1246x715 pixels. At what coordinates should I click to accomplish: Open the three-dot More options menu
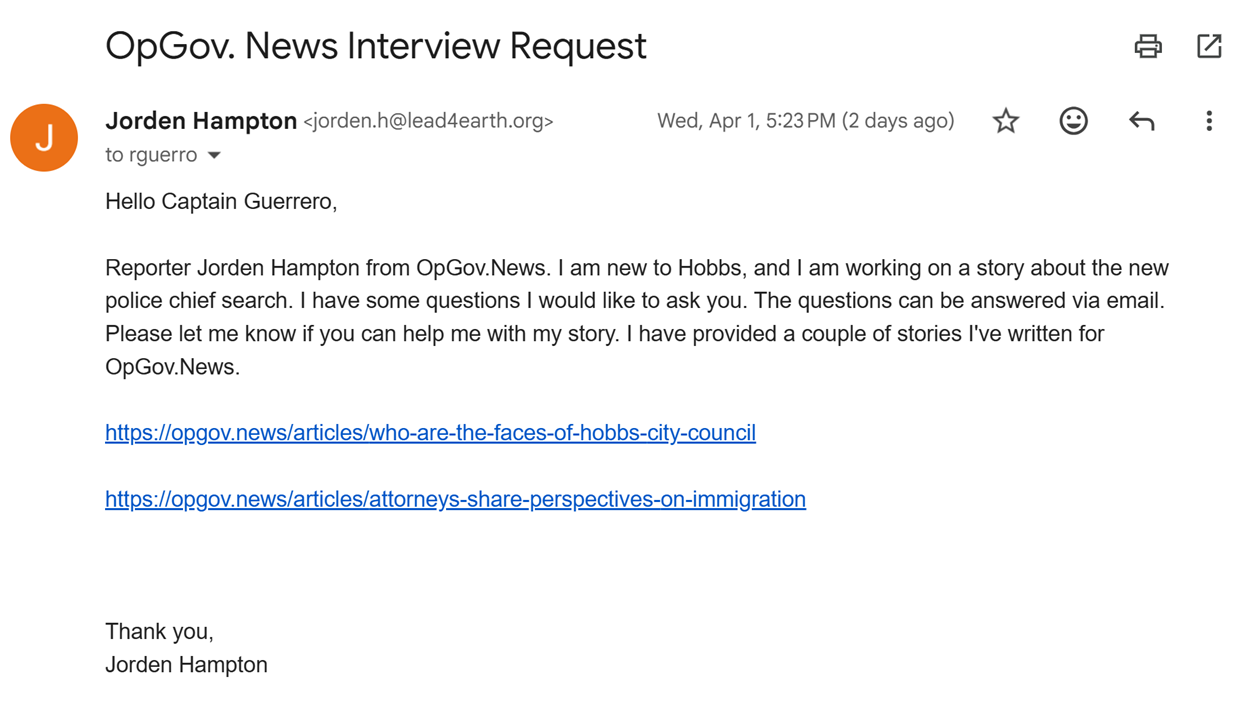(1209, 121)
